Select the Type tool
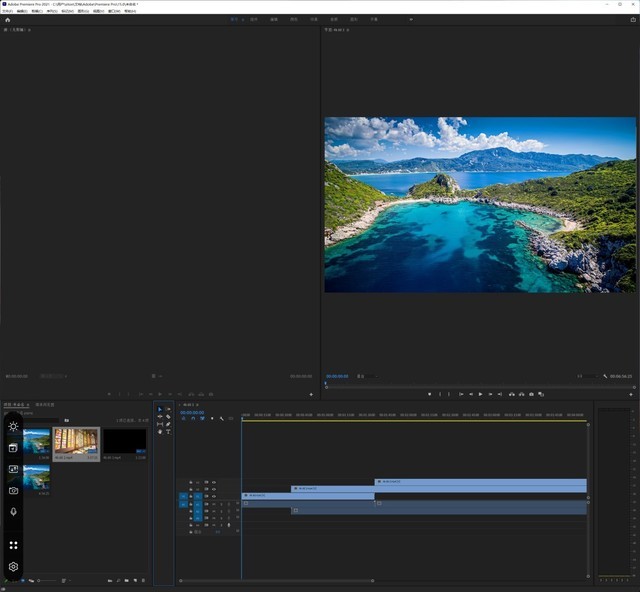Image resolution: width=640 pixels, height=592 pixels. (168, 432)
